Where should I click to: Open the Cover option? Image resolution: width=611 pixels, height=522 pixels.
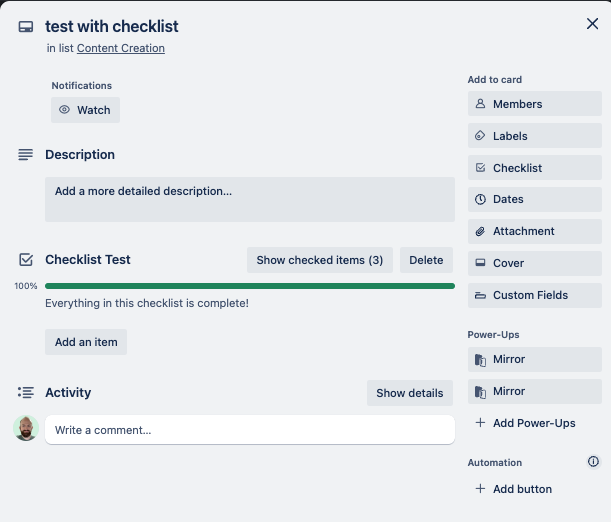coord(535,263)
